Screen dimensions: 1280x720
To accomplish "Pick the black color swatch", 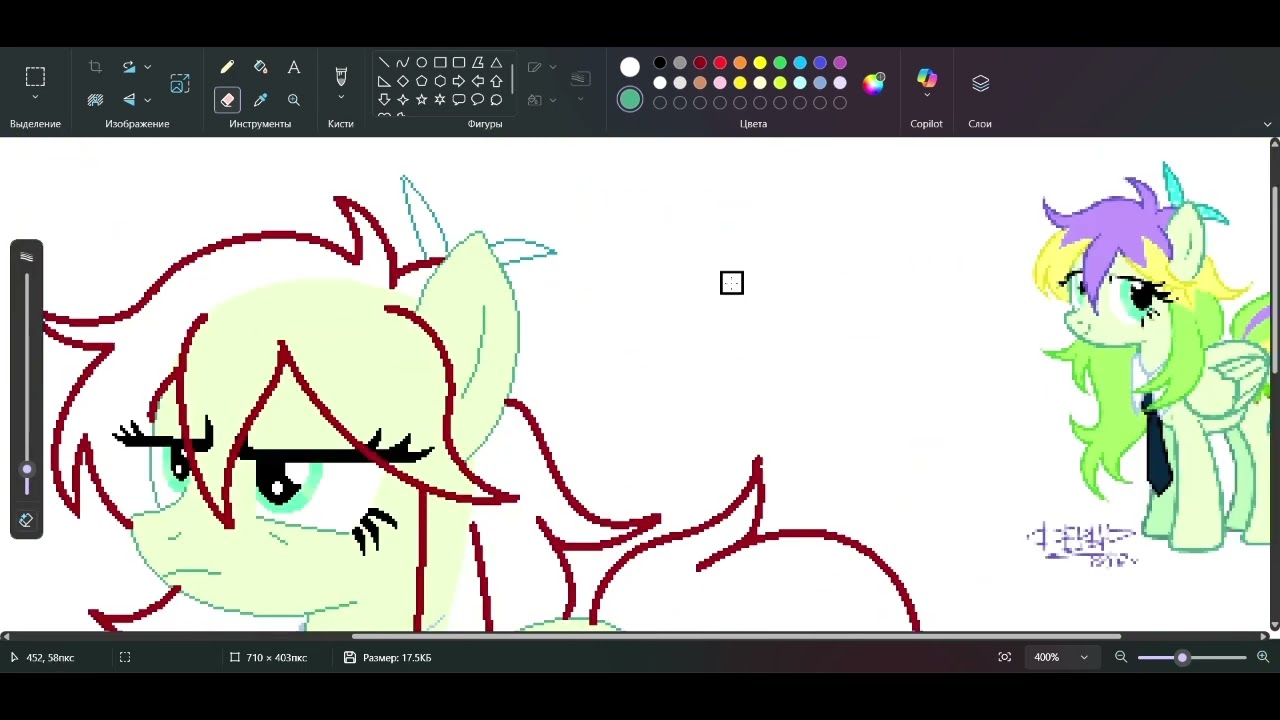I will tap(660, 63).
